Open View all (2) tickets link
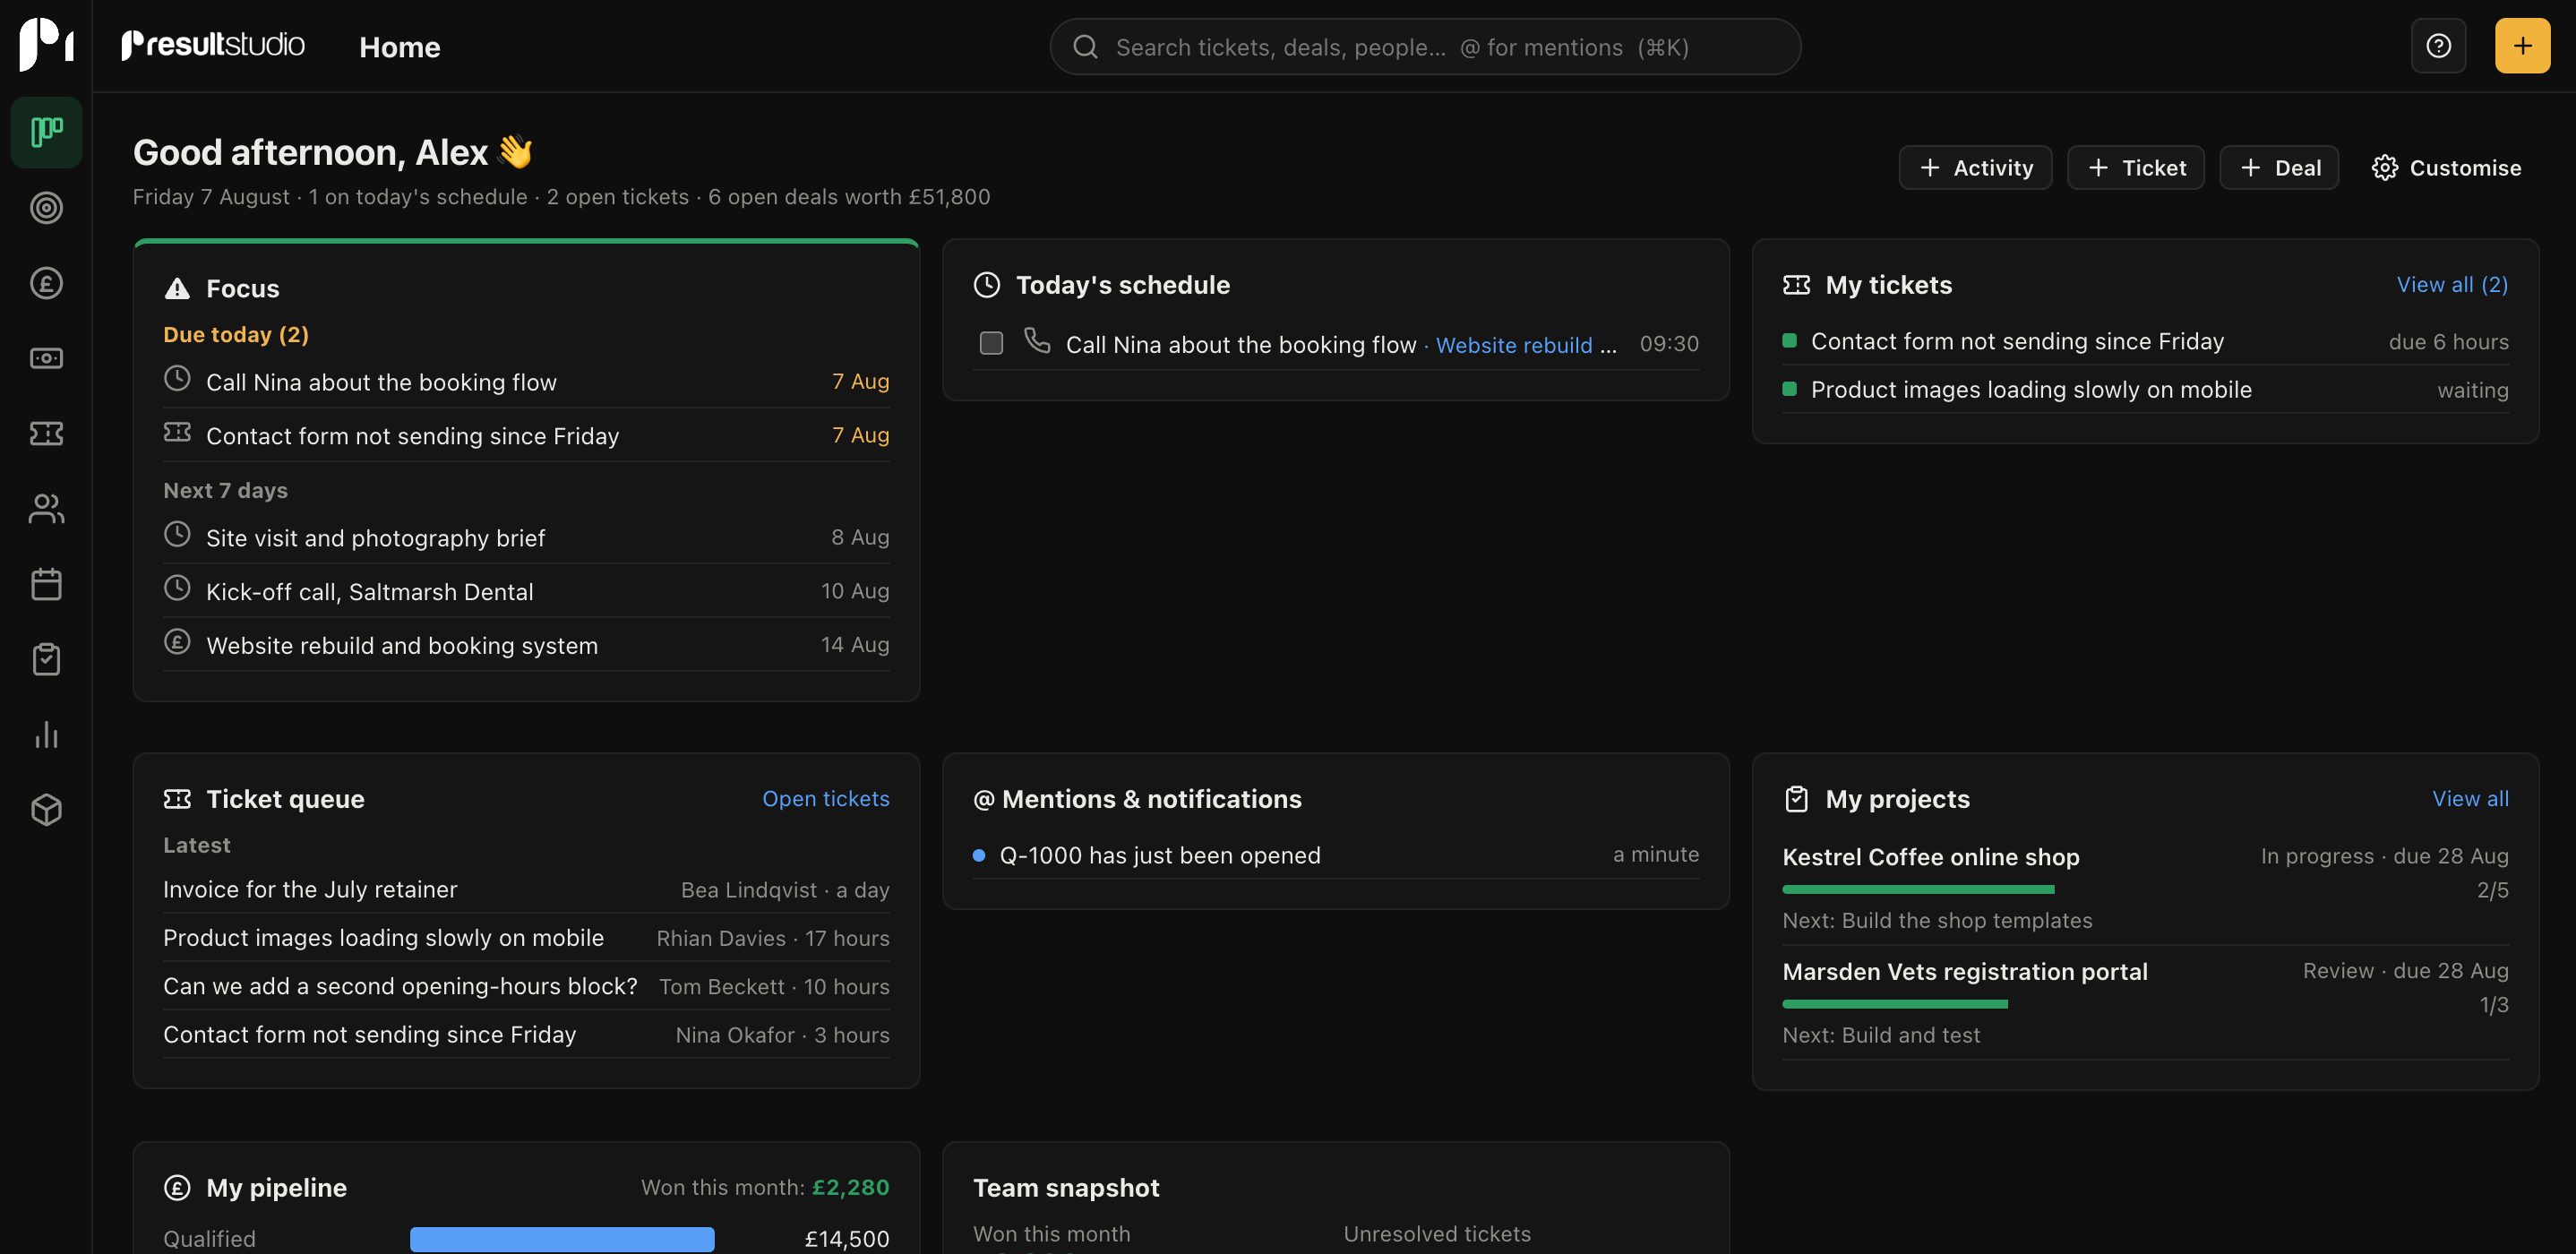2576x1254 pixels. click(x=2452, y=285)
